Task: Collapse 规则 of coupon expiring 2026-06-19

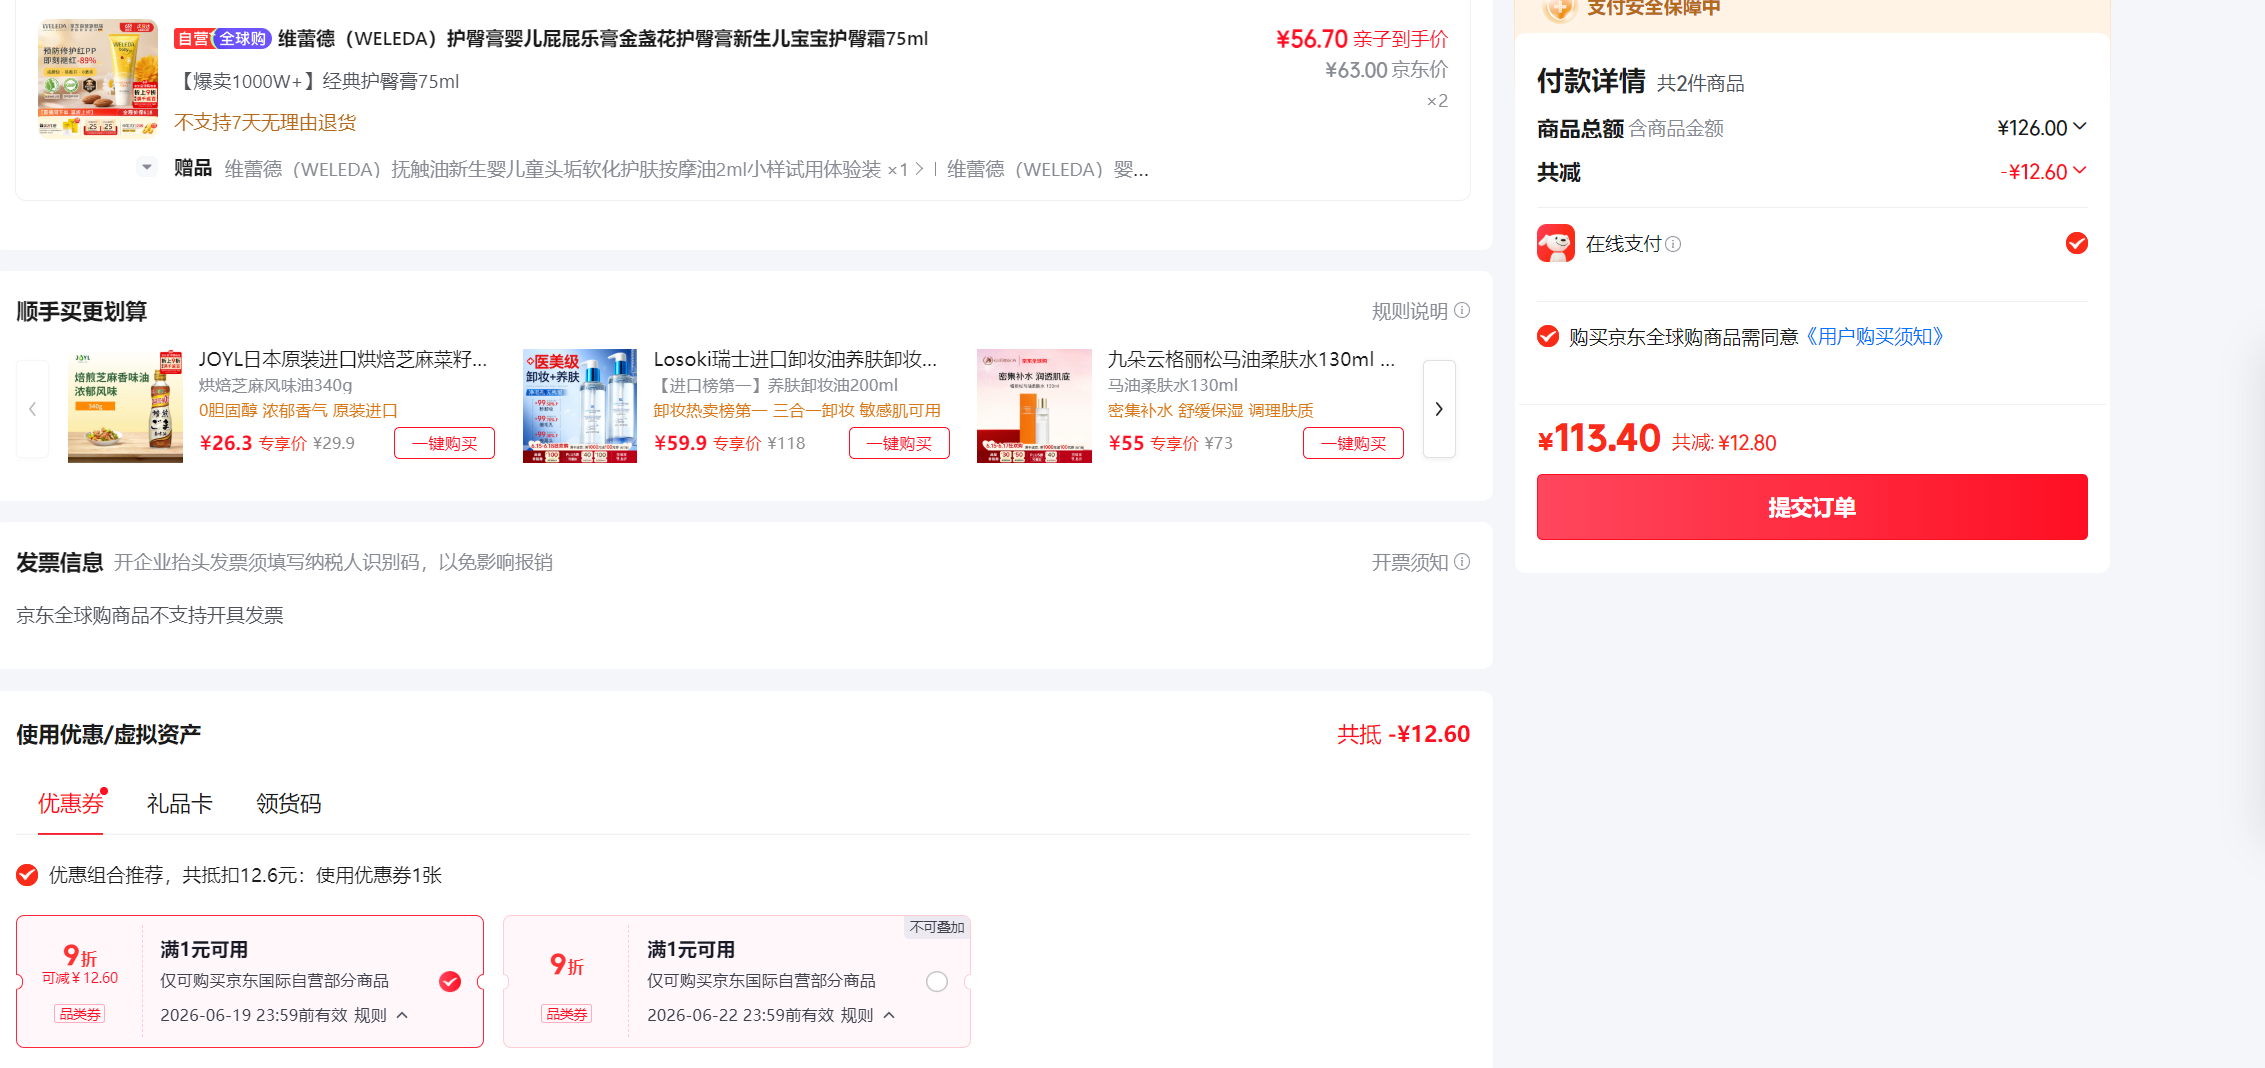Action: [x=402, y=1015]
